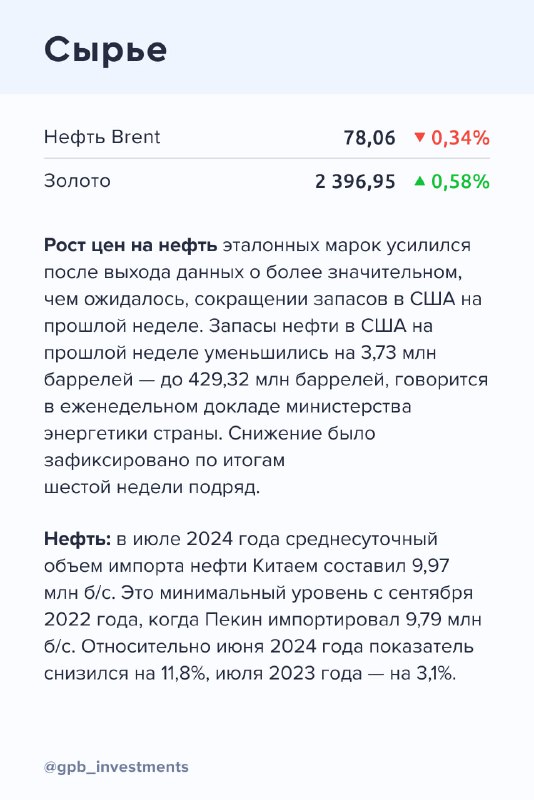Viewport: 534px width, 800px height.
Task: Click the green 0,58% change value
Action: 461,182
